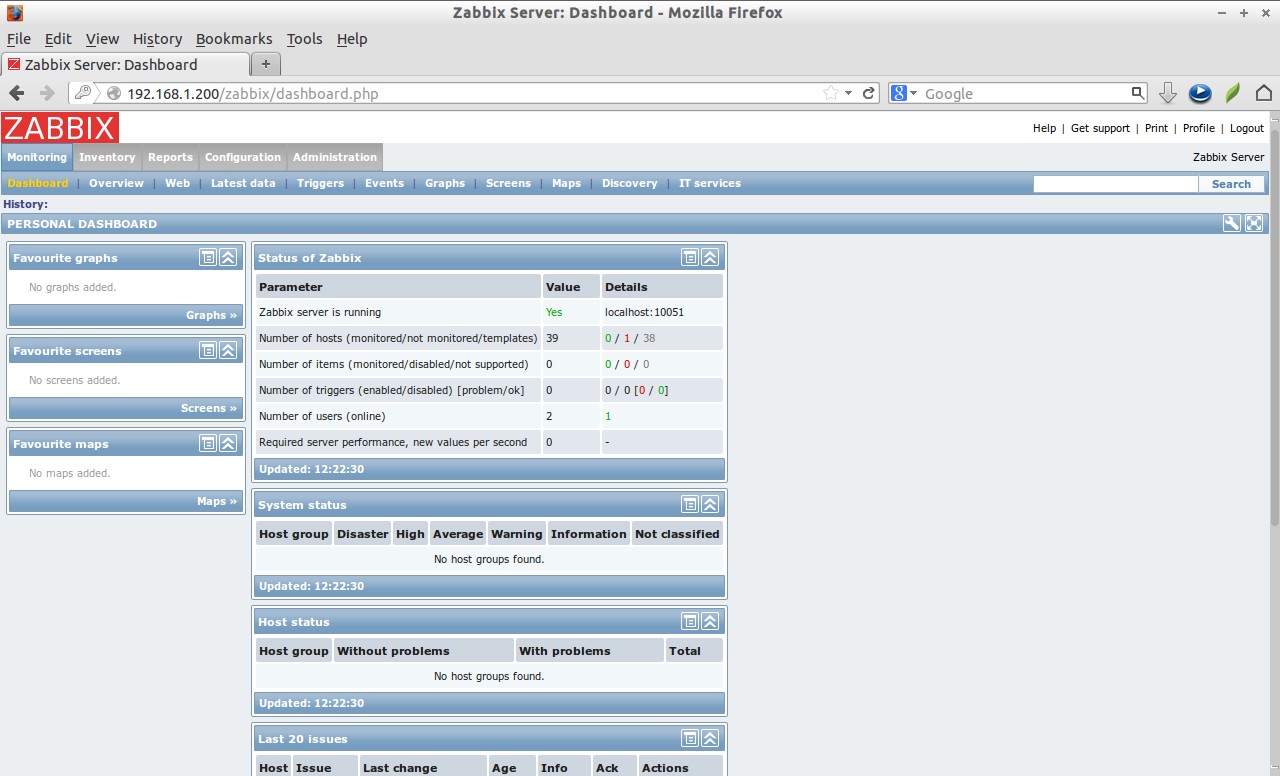Open the History menu
Screen dimensions: 1280x776
coord(157,39)
